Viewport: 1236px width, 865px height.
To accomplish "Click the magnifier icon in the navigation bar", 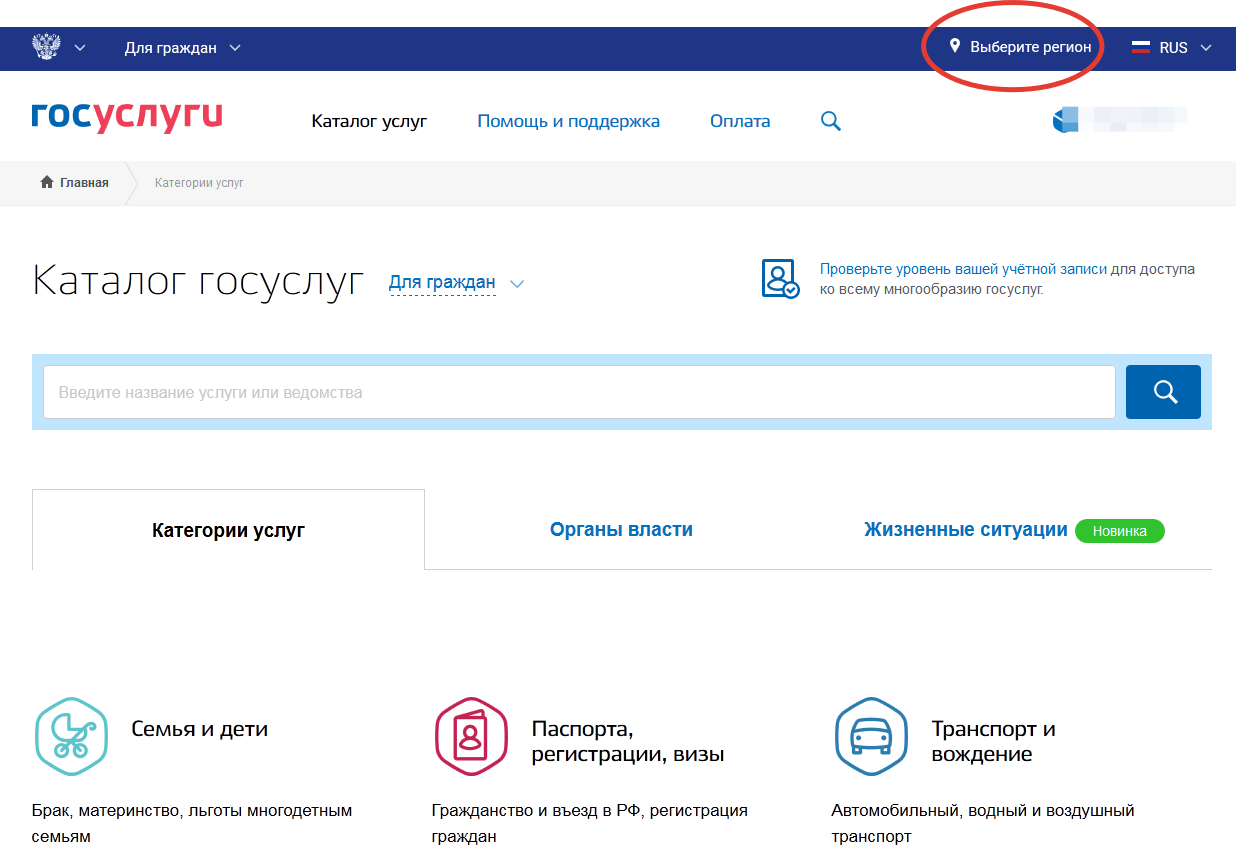I will 830,122.
